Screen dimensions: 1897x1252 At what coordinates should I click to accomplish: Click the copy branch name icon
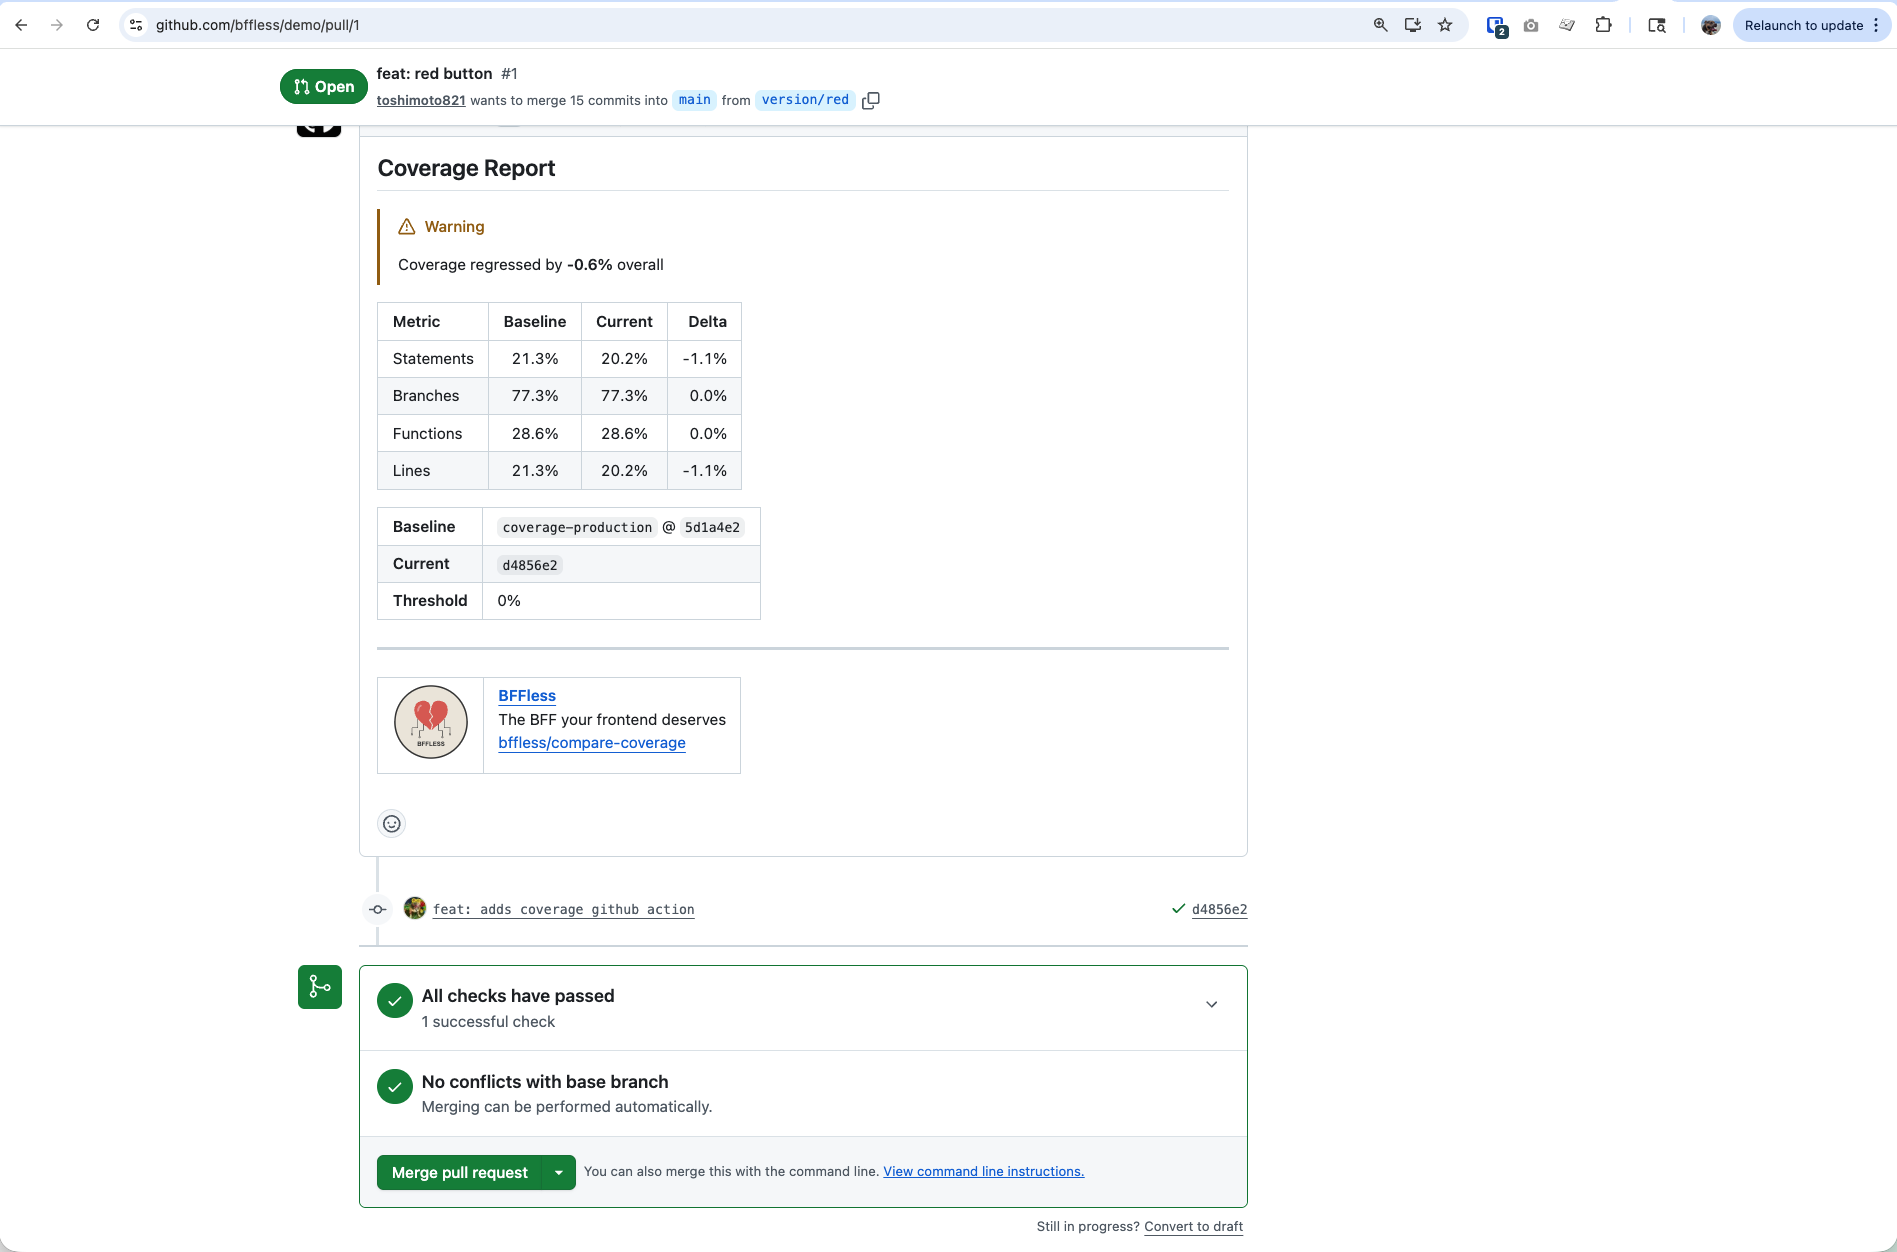pos(870,100)
